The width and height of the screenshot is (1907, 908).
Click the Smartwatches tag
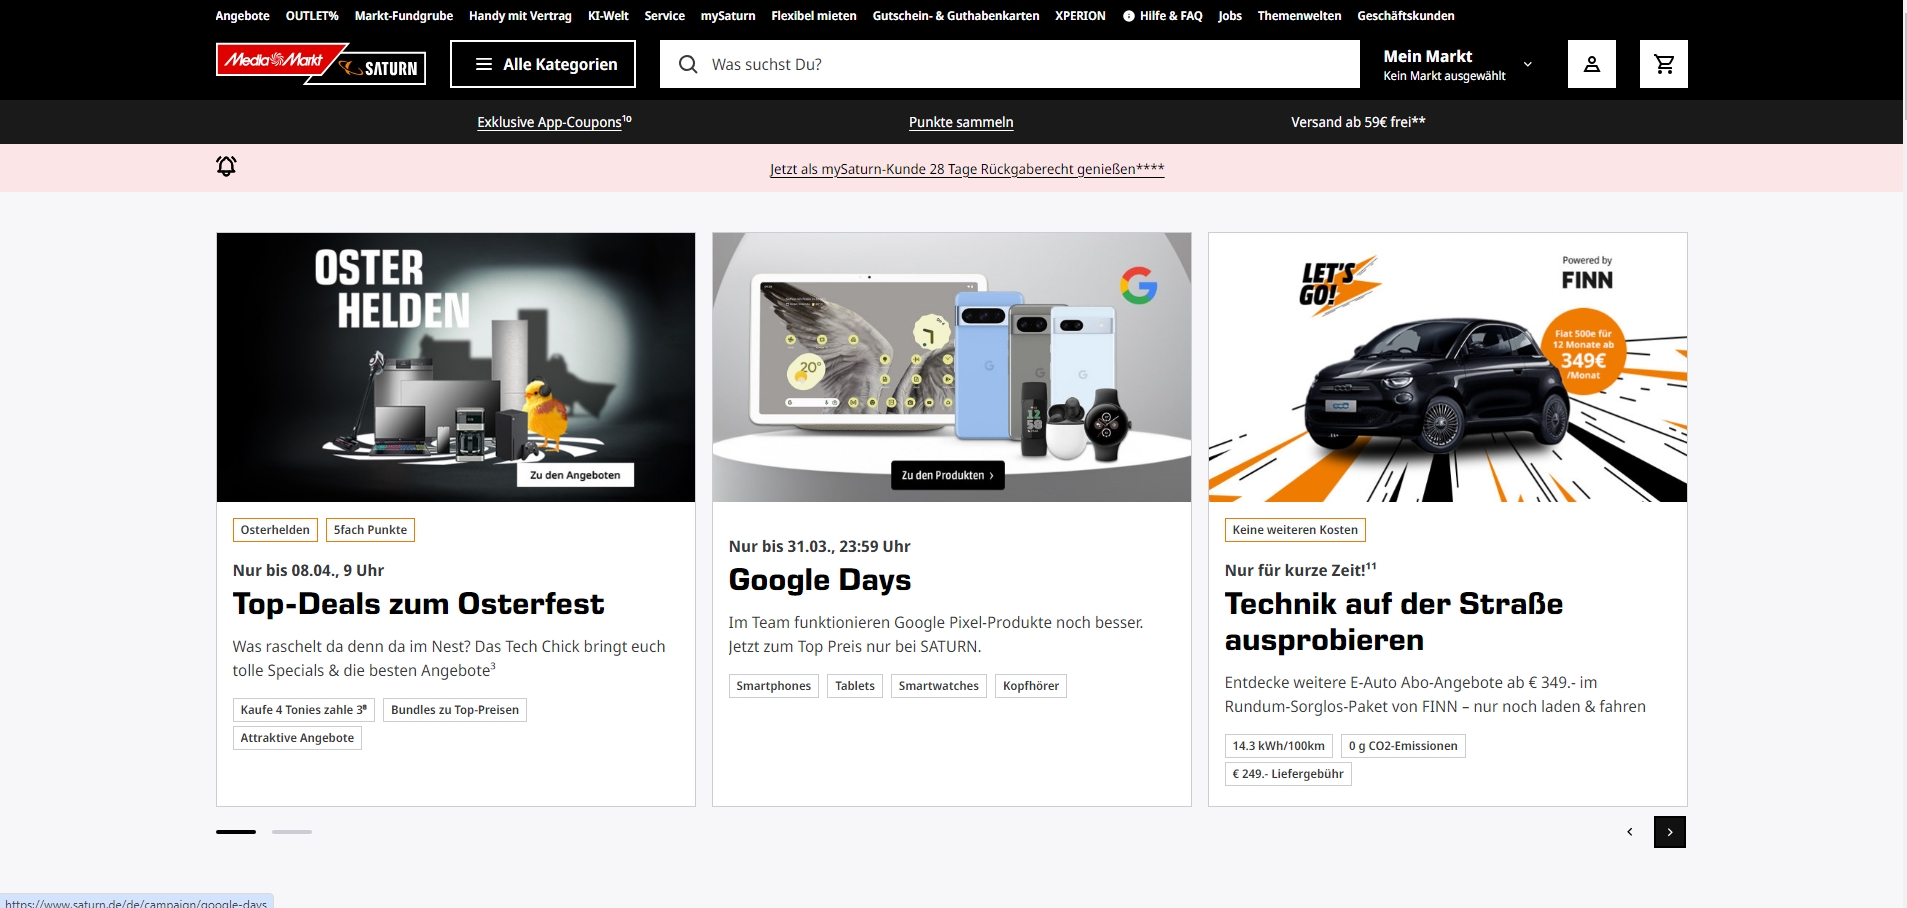pos(939,686)
